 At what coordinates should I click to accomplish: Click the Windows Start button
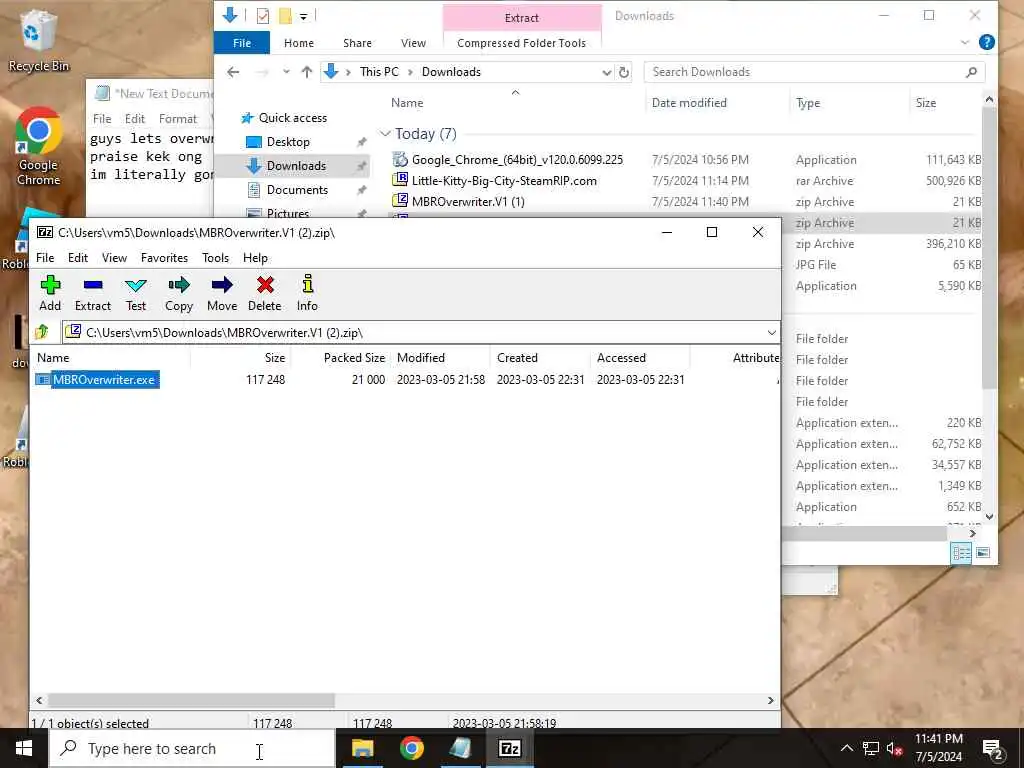tap(24, 748)
